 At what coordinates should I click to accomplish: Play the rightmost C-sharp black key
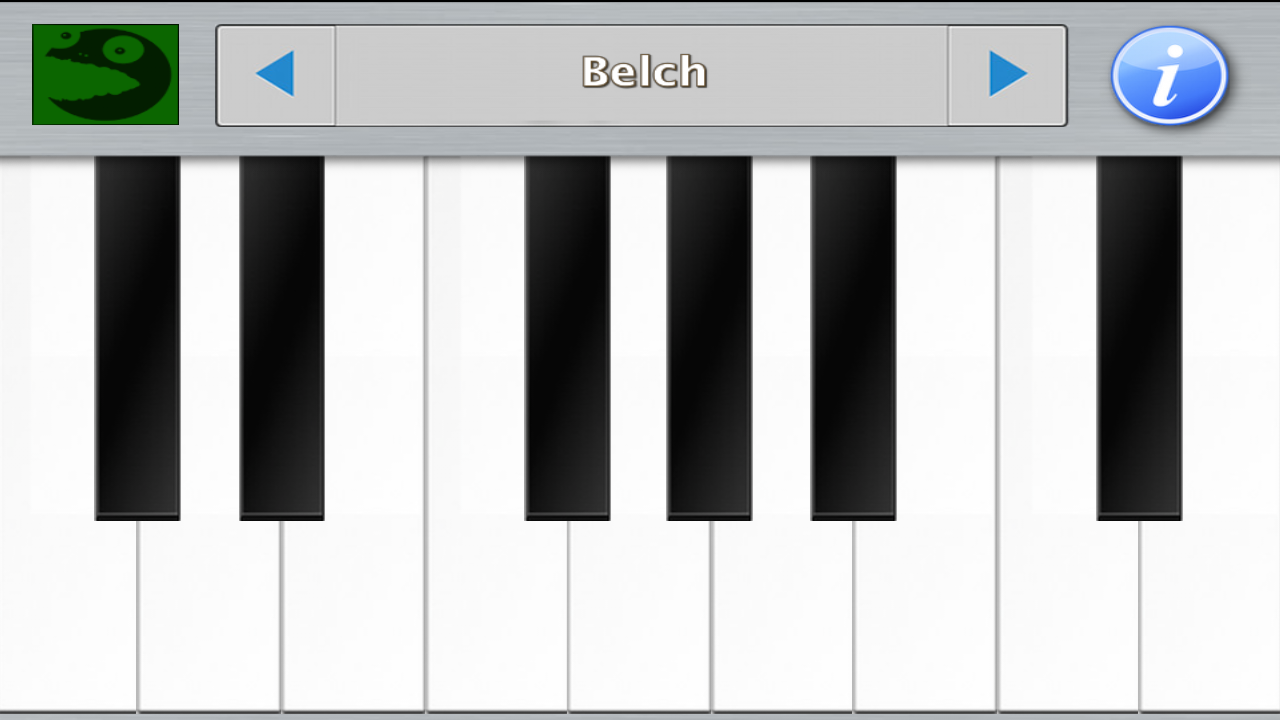1139,340
